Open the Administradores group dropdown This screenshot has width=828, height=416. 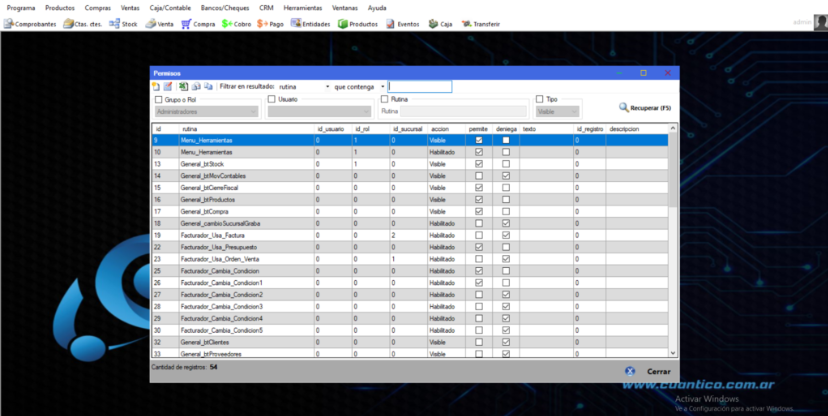point(207,112)
